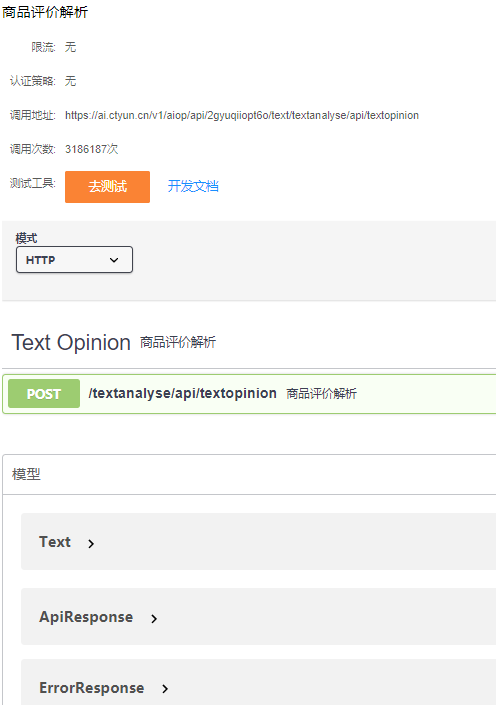Expand the /textanalyse/api/textopinion endpoint row
The height and width of the screenshot is (705, 496).
pos(250,393)
